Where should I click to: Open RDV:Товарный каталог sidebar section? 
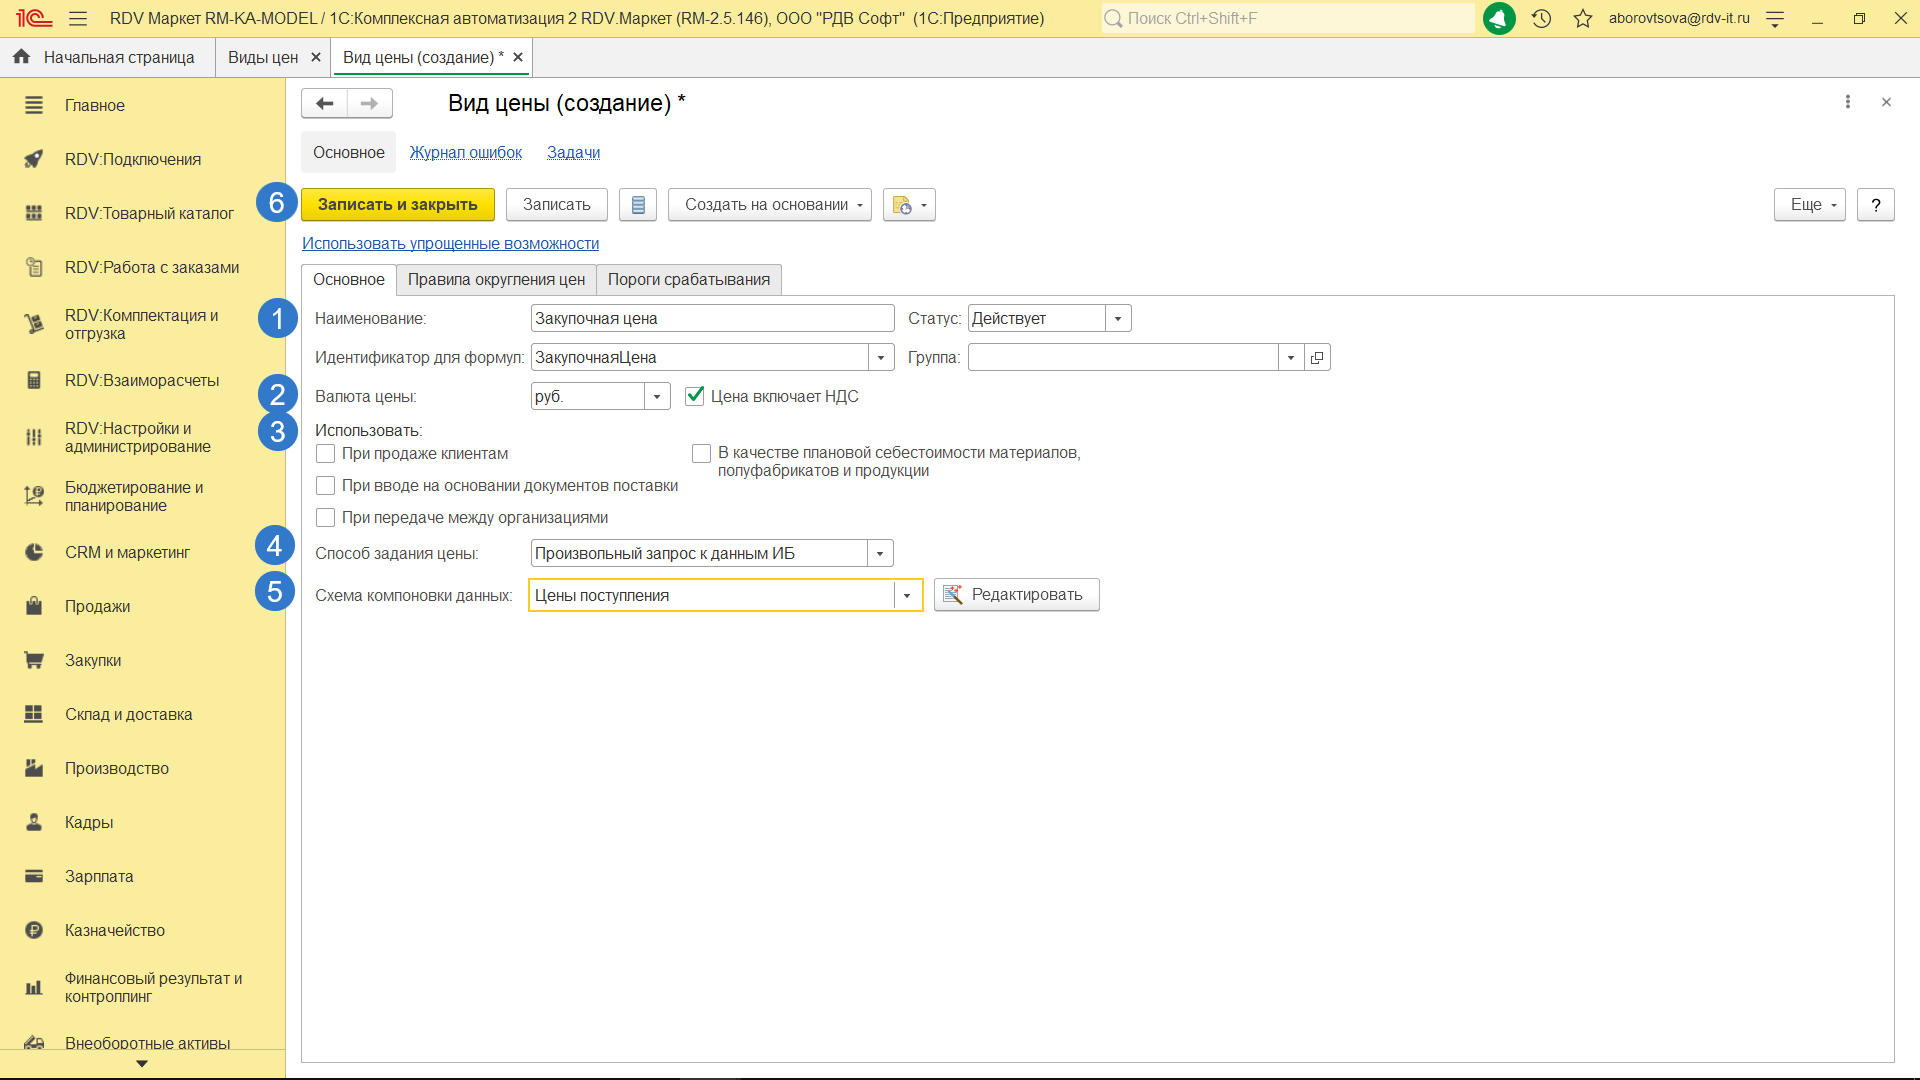(149, 213)
